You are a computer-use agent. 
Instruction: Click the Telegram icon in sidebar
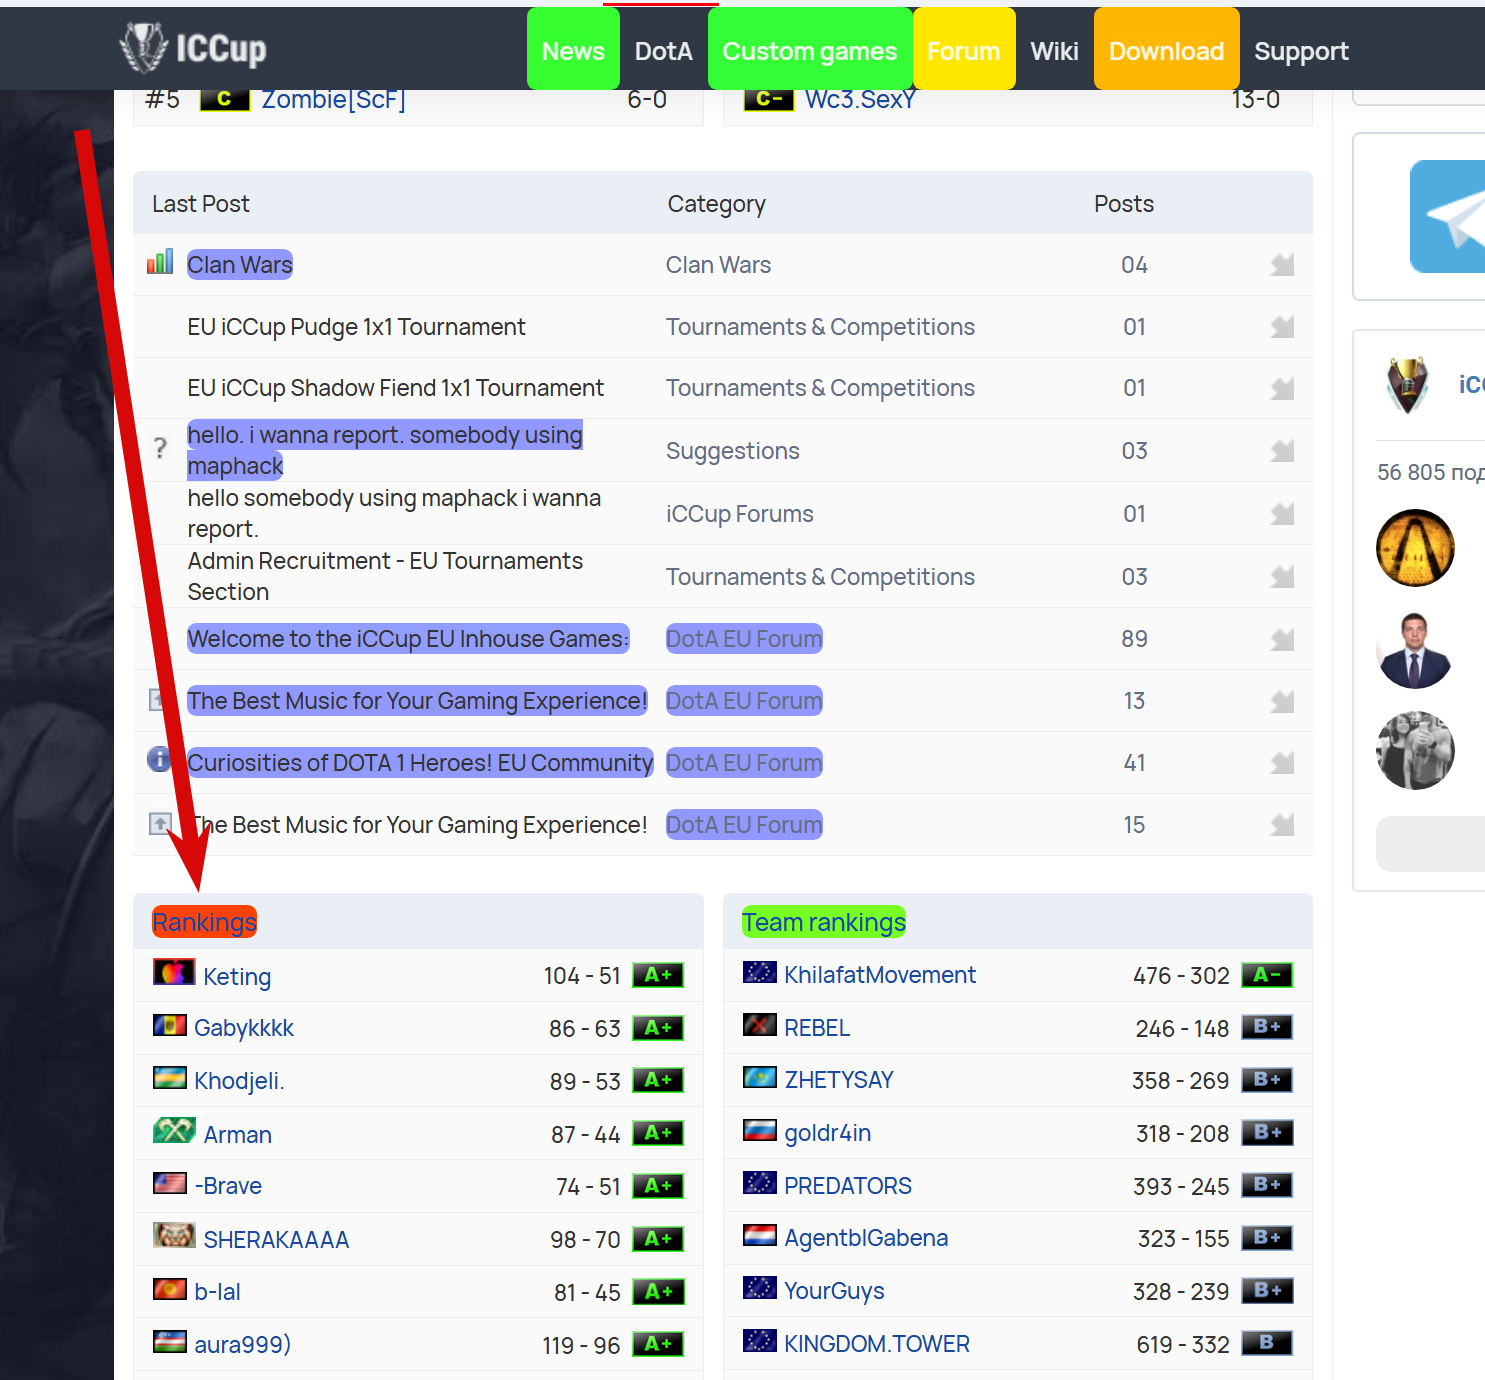coord(1448,216)
